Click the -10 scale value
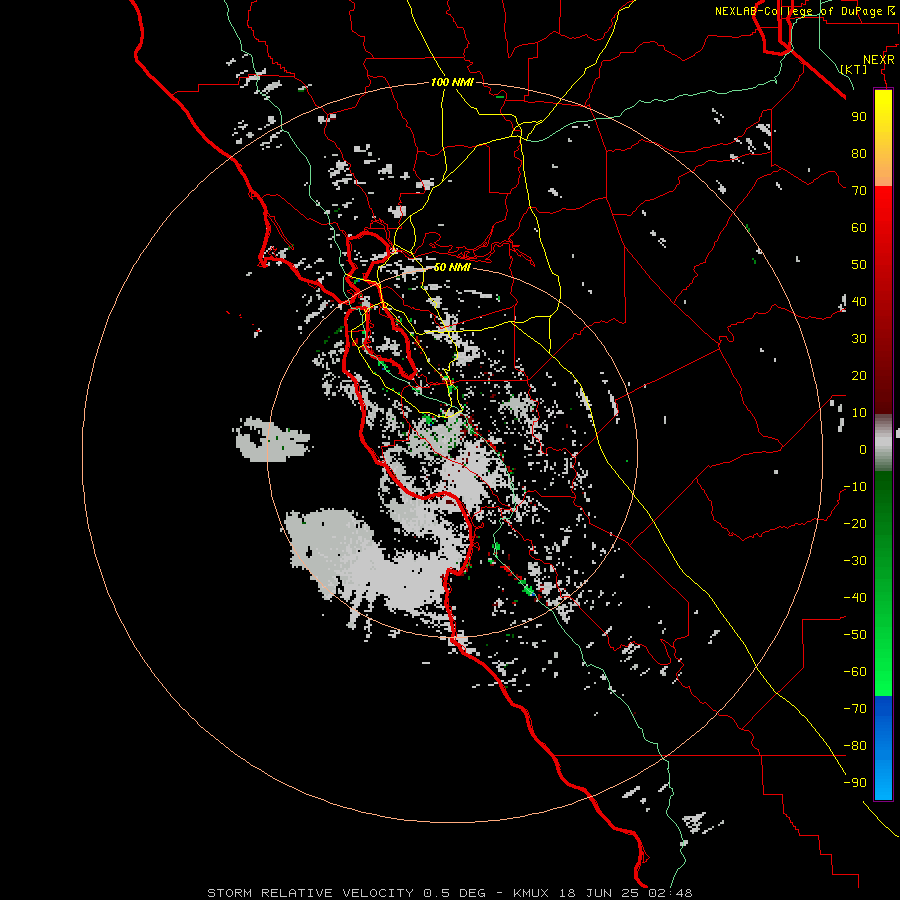This screenshot has width=900, height=900. pos(855,487)
